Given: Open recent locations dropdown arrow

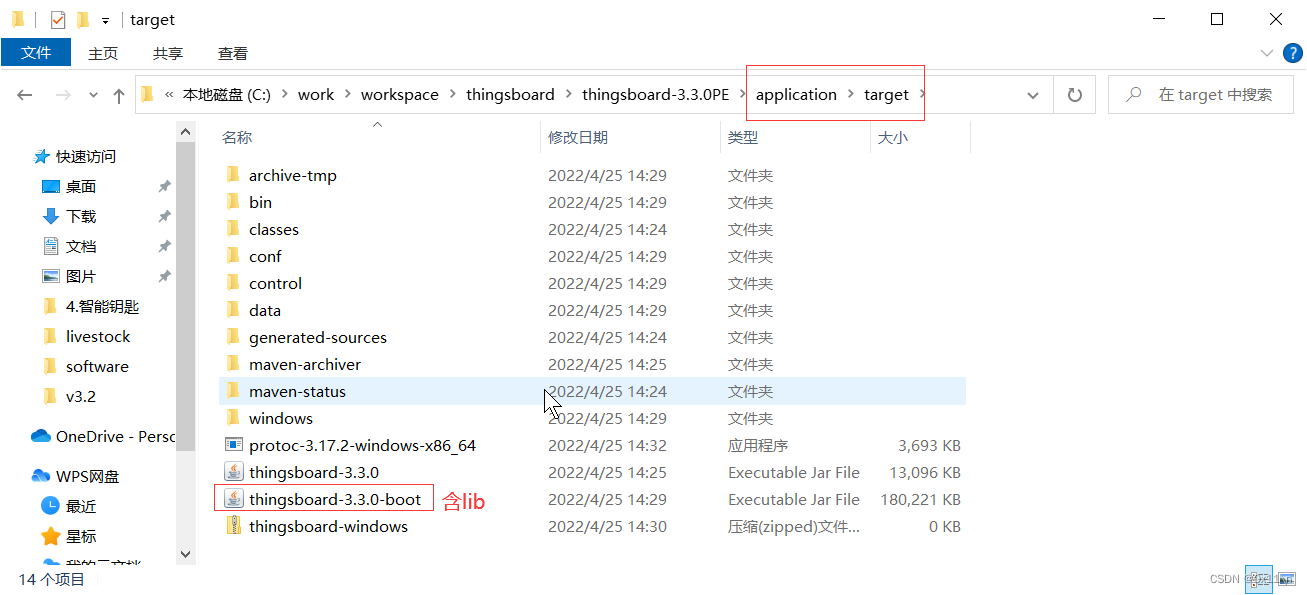Looking at the screenshot, I should (94, 95).
